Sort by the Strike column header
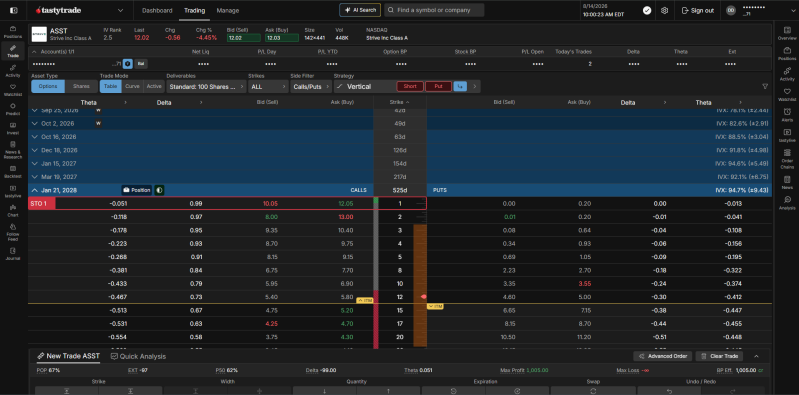The image size is (799, 395). [x=400, y=102]
